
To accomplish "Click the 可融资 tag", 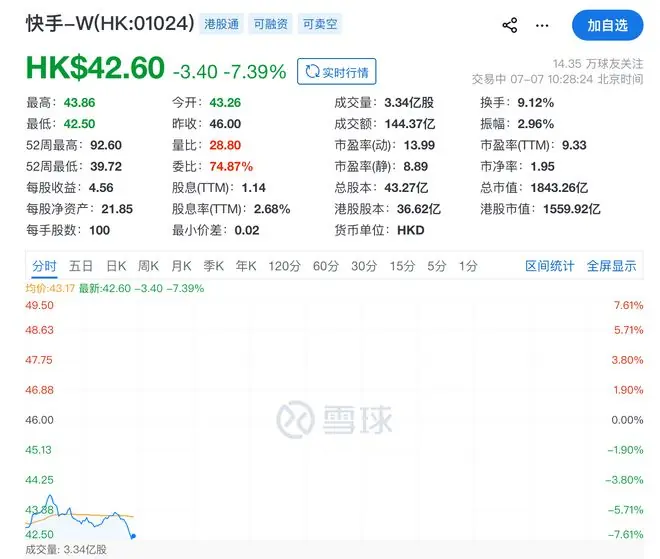I will click(271, 24).
